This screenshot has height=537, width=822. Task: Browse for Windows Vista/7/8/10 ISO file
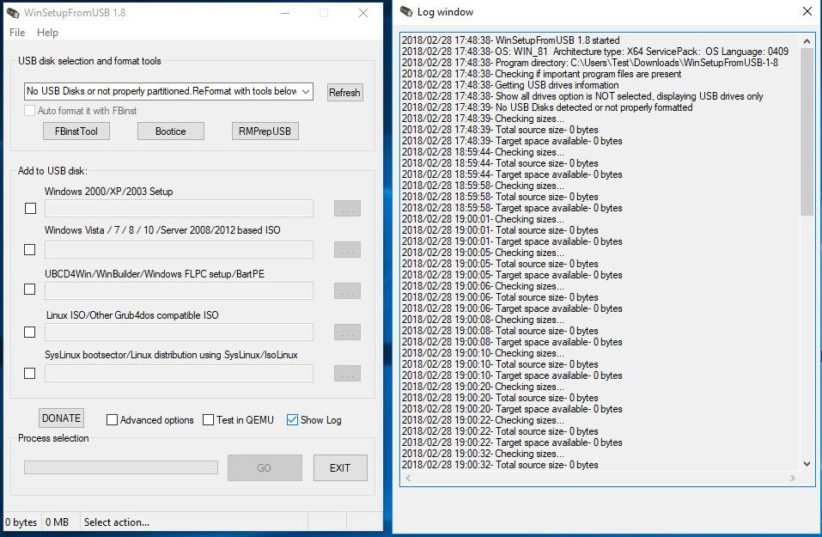click(x=347, y=250)
